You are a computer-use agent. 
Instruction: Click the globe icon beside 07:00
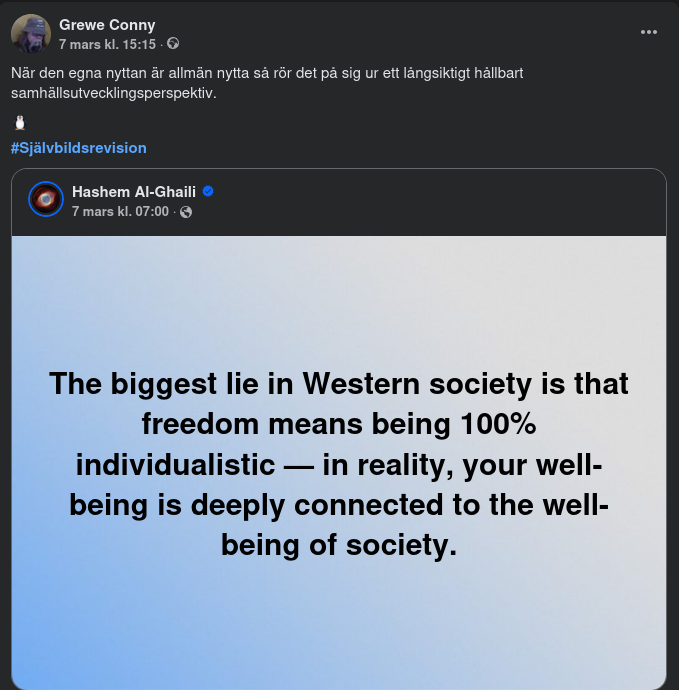pyautogui.click(x=186, y=212)
